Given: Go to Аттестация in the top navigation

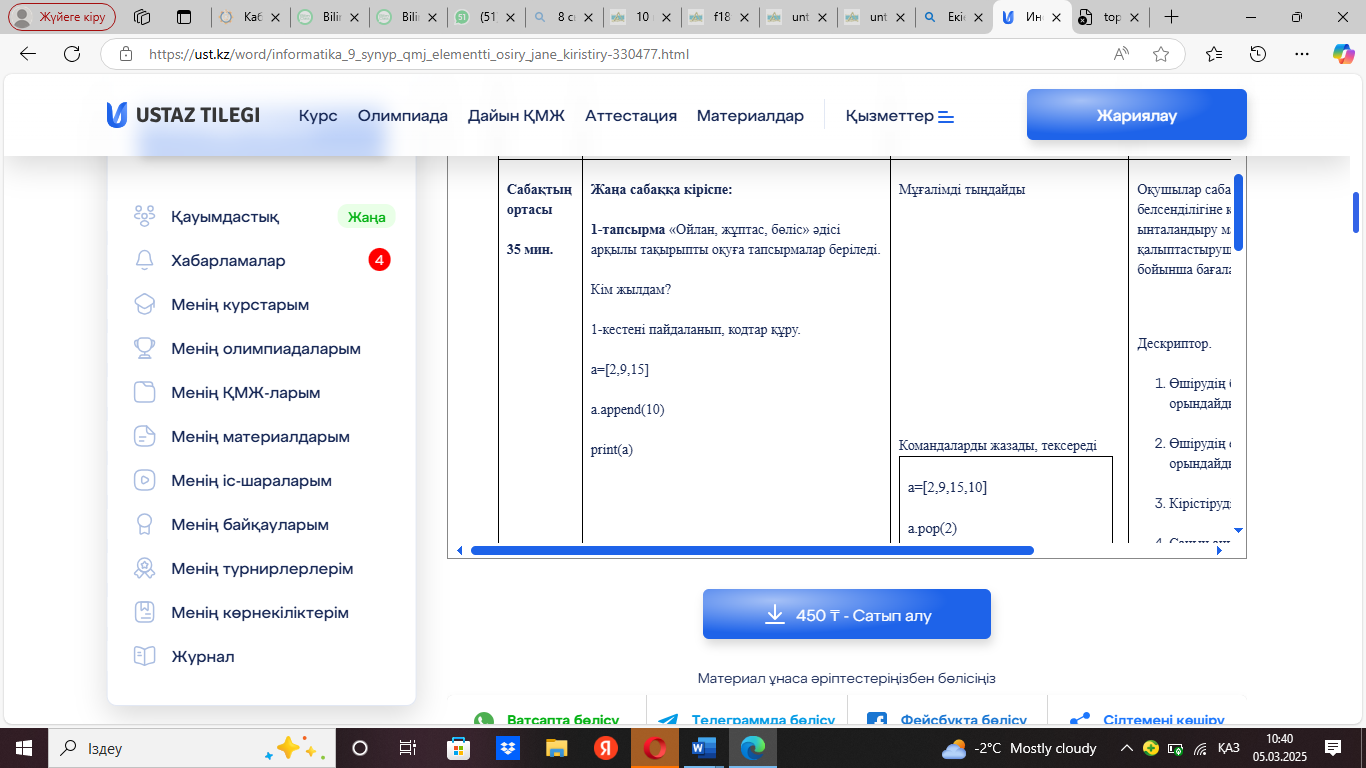Looking at the screenshot, I should (631, 116).
